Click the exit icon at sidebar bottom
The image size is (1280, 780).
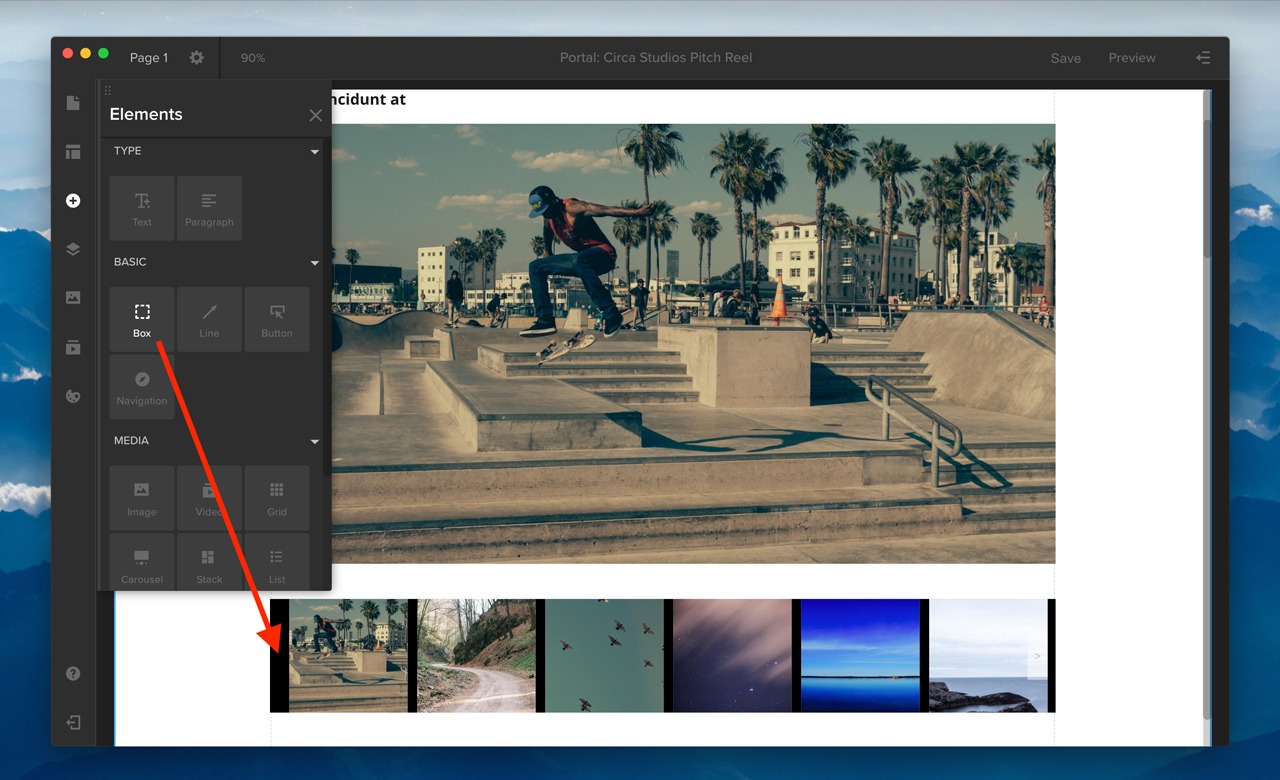[x=73, y=723]
